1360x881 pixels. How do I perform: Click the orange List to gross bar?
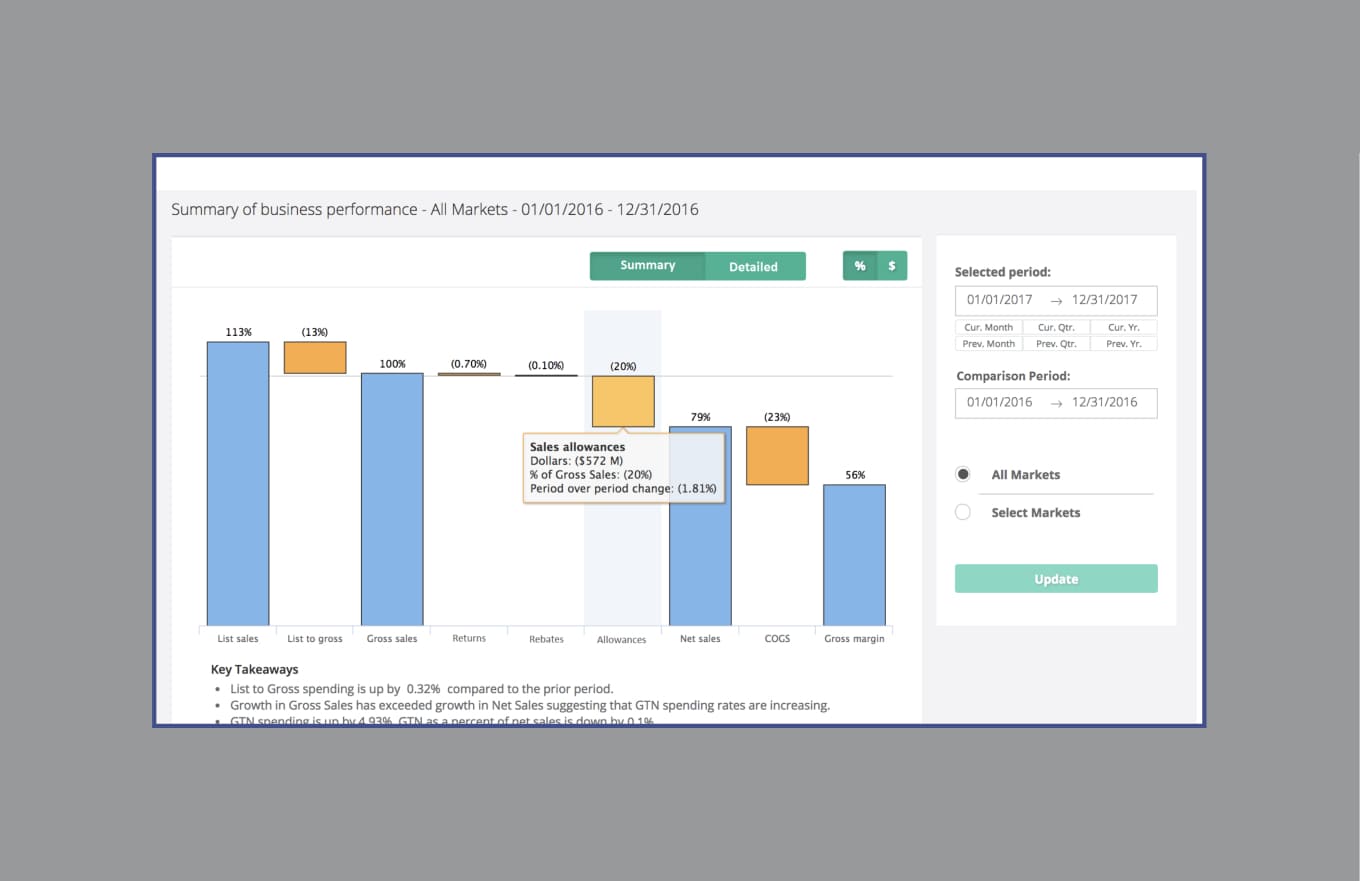point(315,358)
